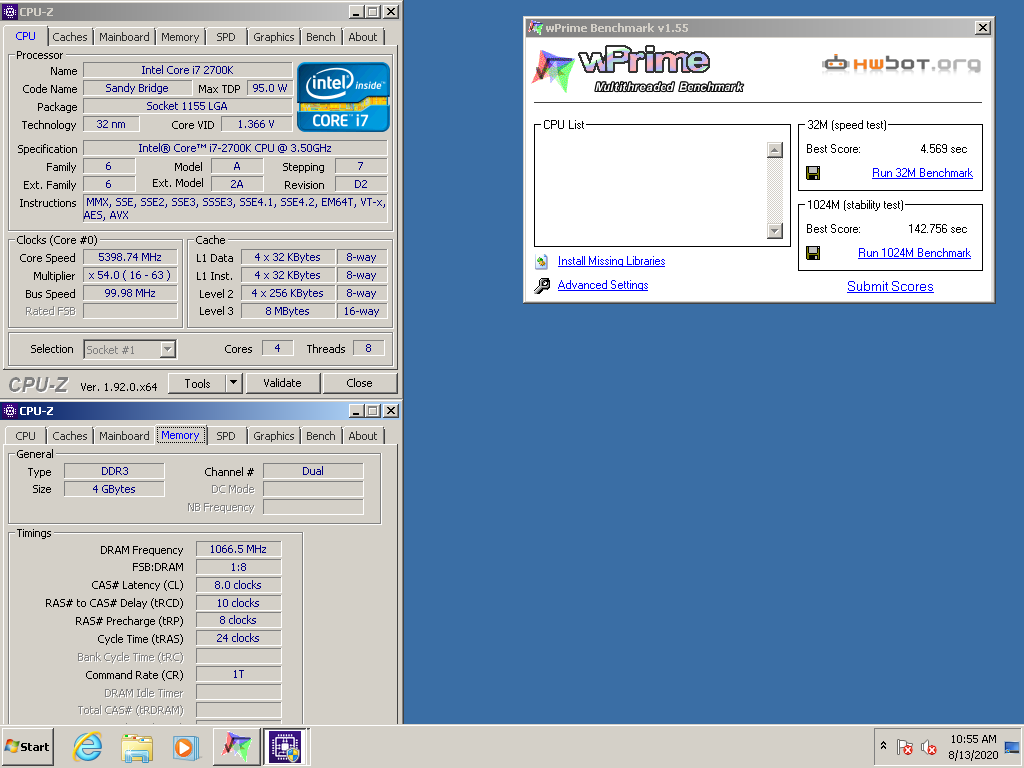Image resolution: width=1024 pixels, height=768 pixels.
Task: Switch to CPU-Z taskbar button
Action: click(286, 746)
